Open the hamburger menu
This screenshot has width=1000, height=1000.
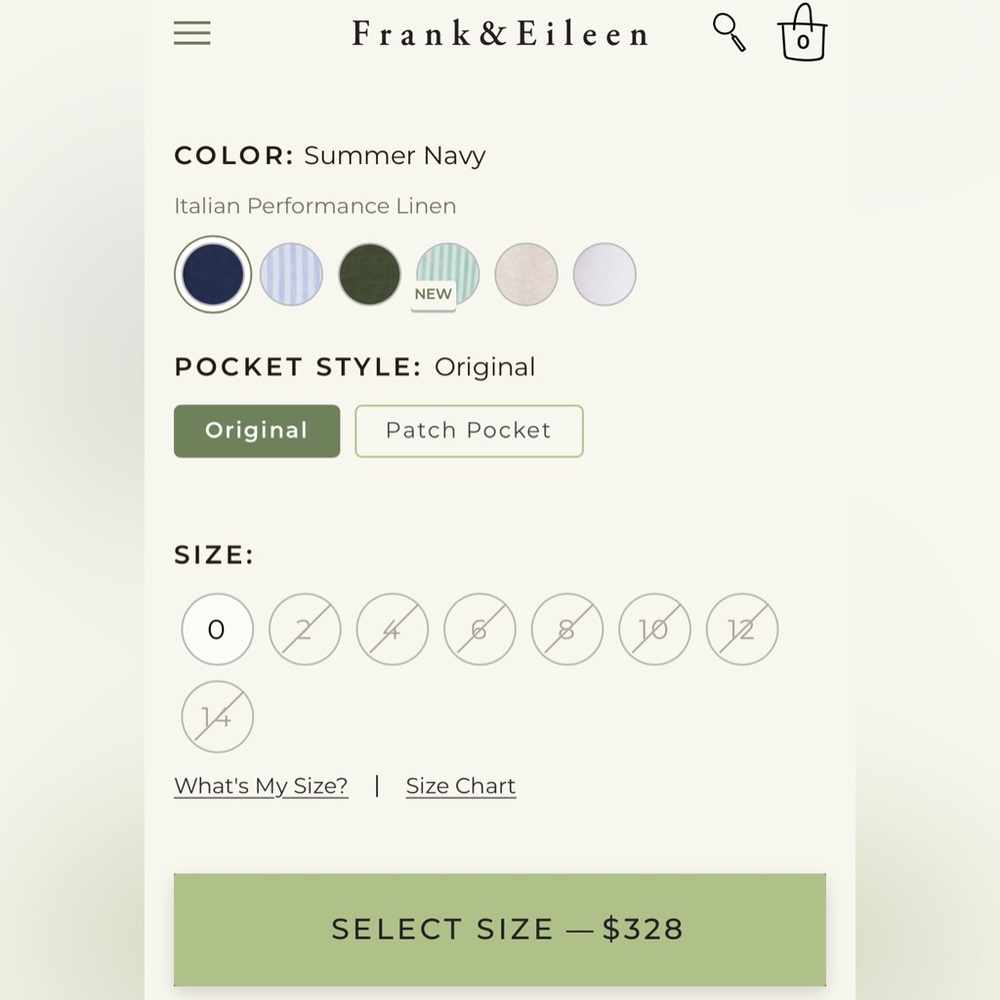[192, 33]
